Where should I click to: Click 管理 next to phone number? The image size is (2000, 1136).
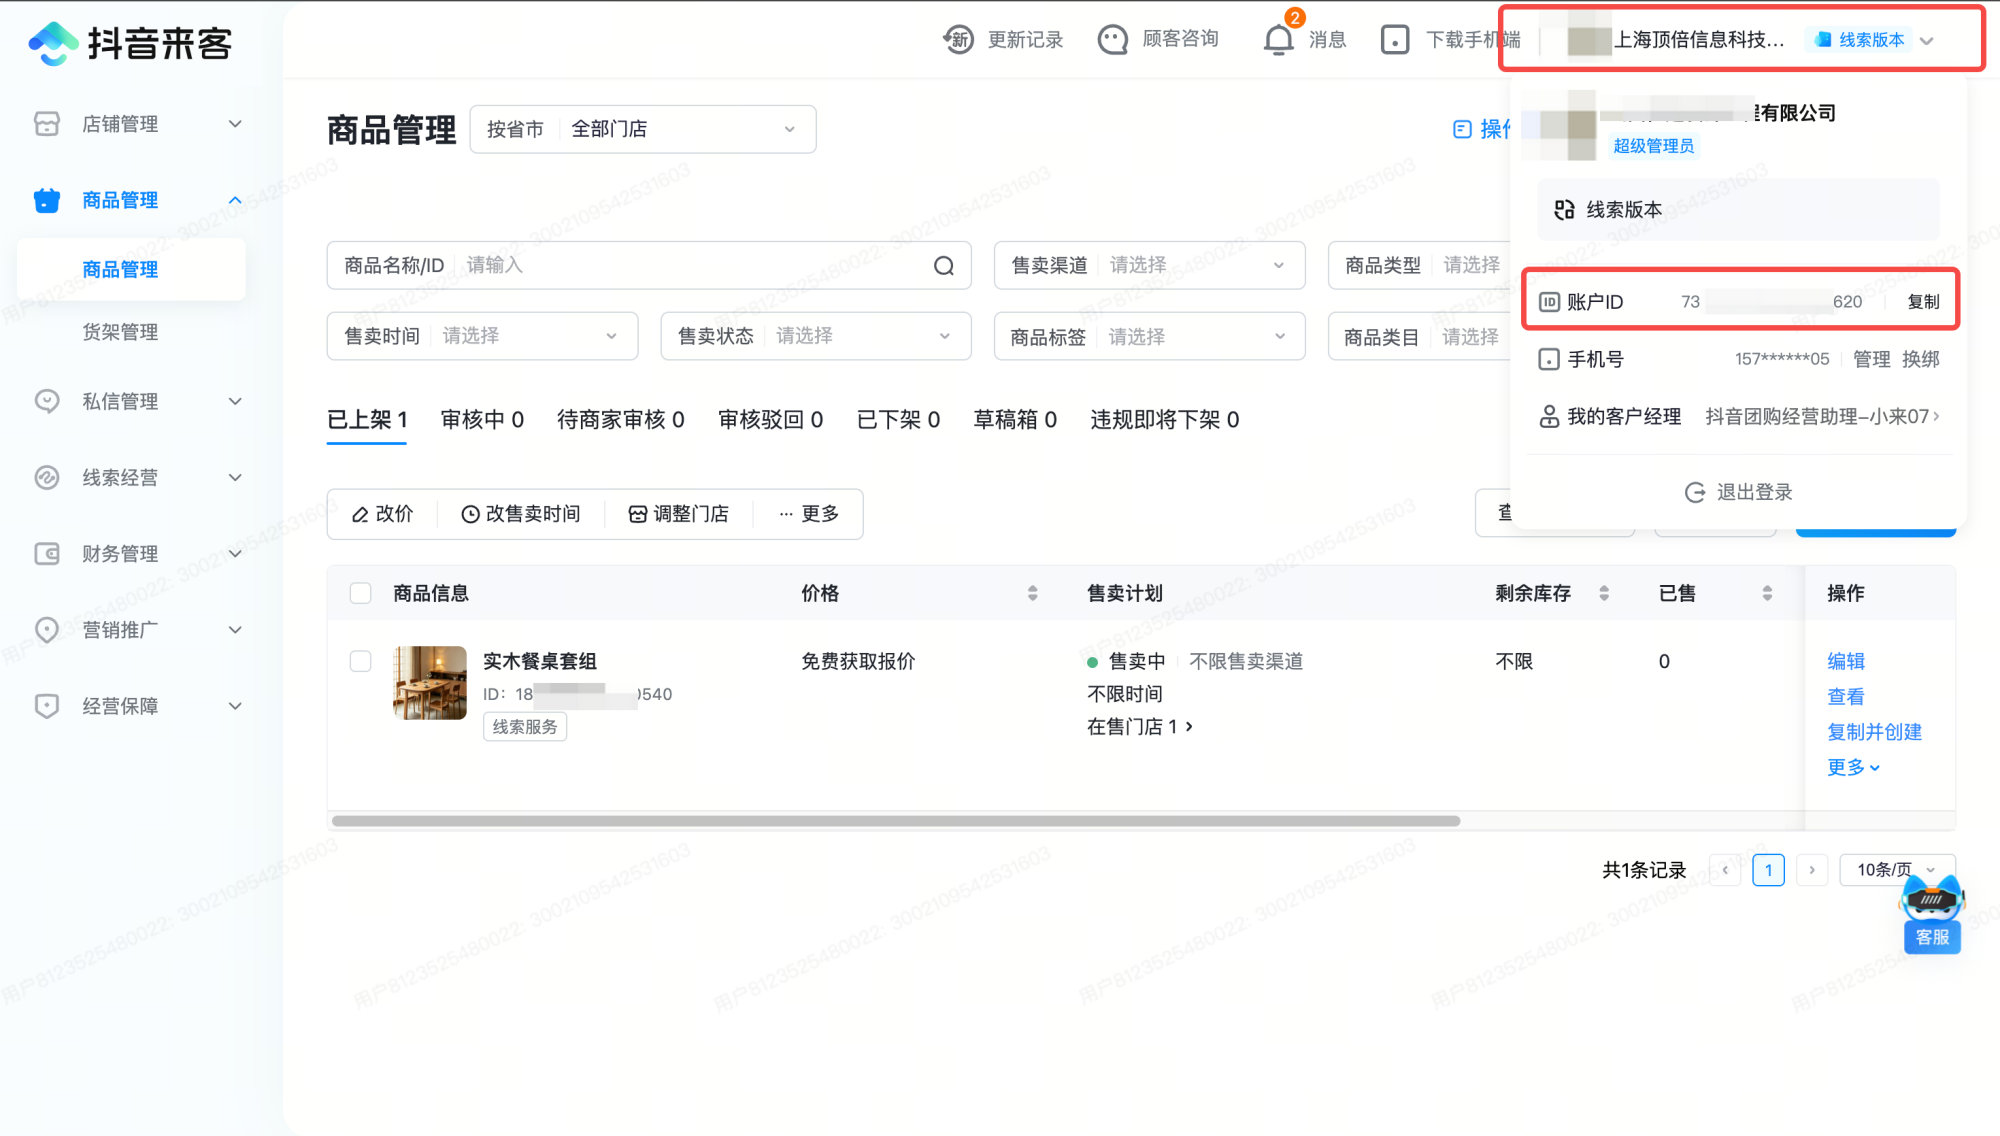click(x=1871, y=359)
